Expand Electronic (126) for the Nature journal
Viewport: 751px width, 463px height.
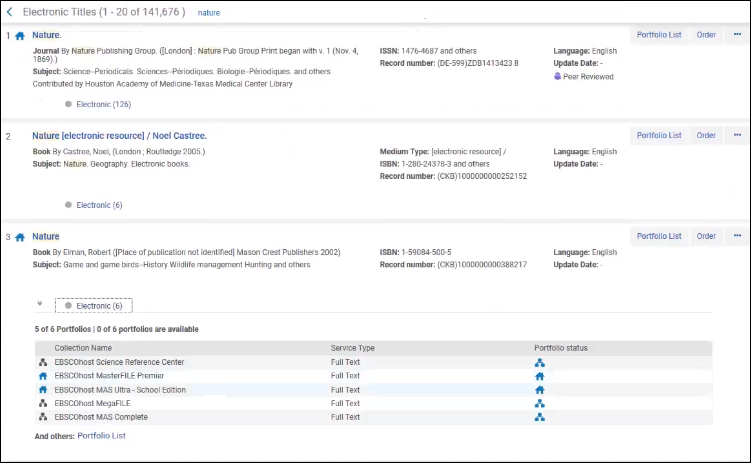click(x=103, y=104)
